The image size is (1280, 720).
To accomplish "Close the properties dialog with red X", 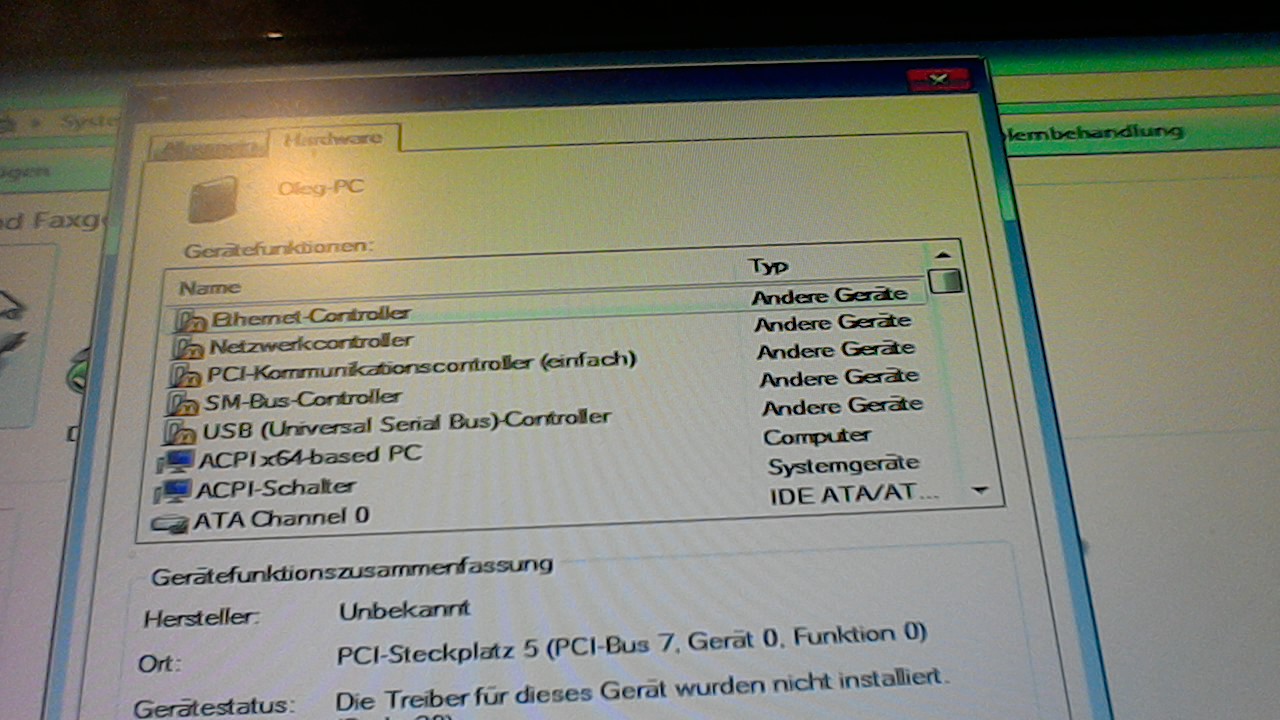I will click(938, 79).
